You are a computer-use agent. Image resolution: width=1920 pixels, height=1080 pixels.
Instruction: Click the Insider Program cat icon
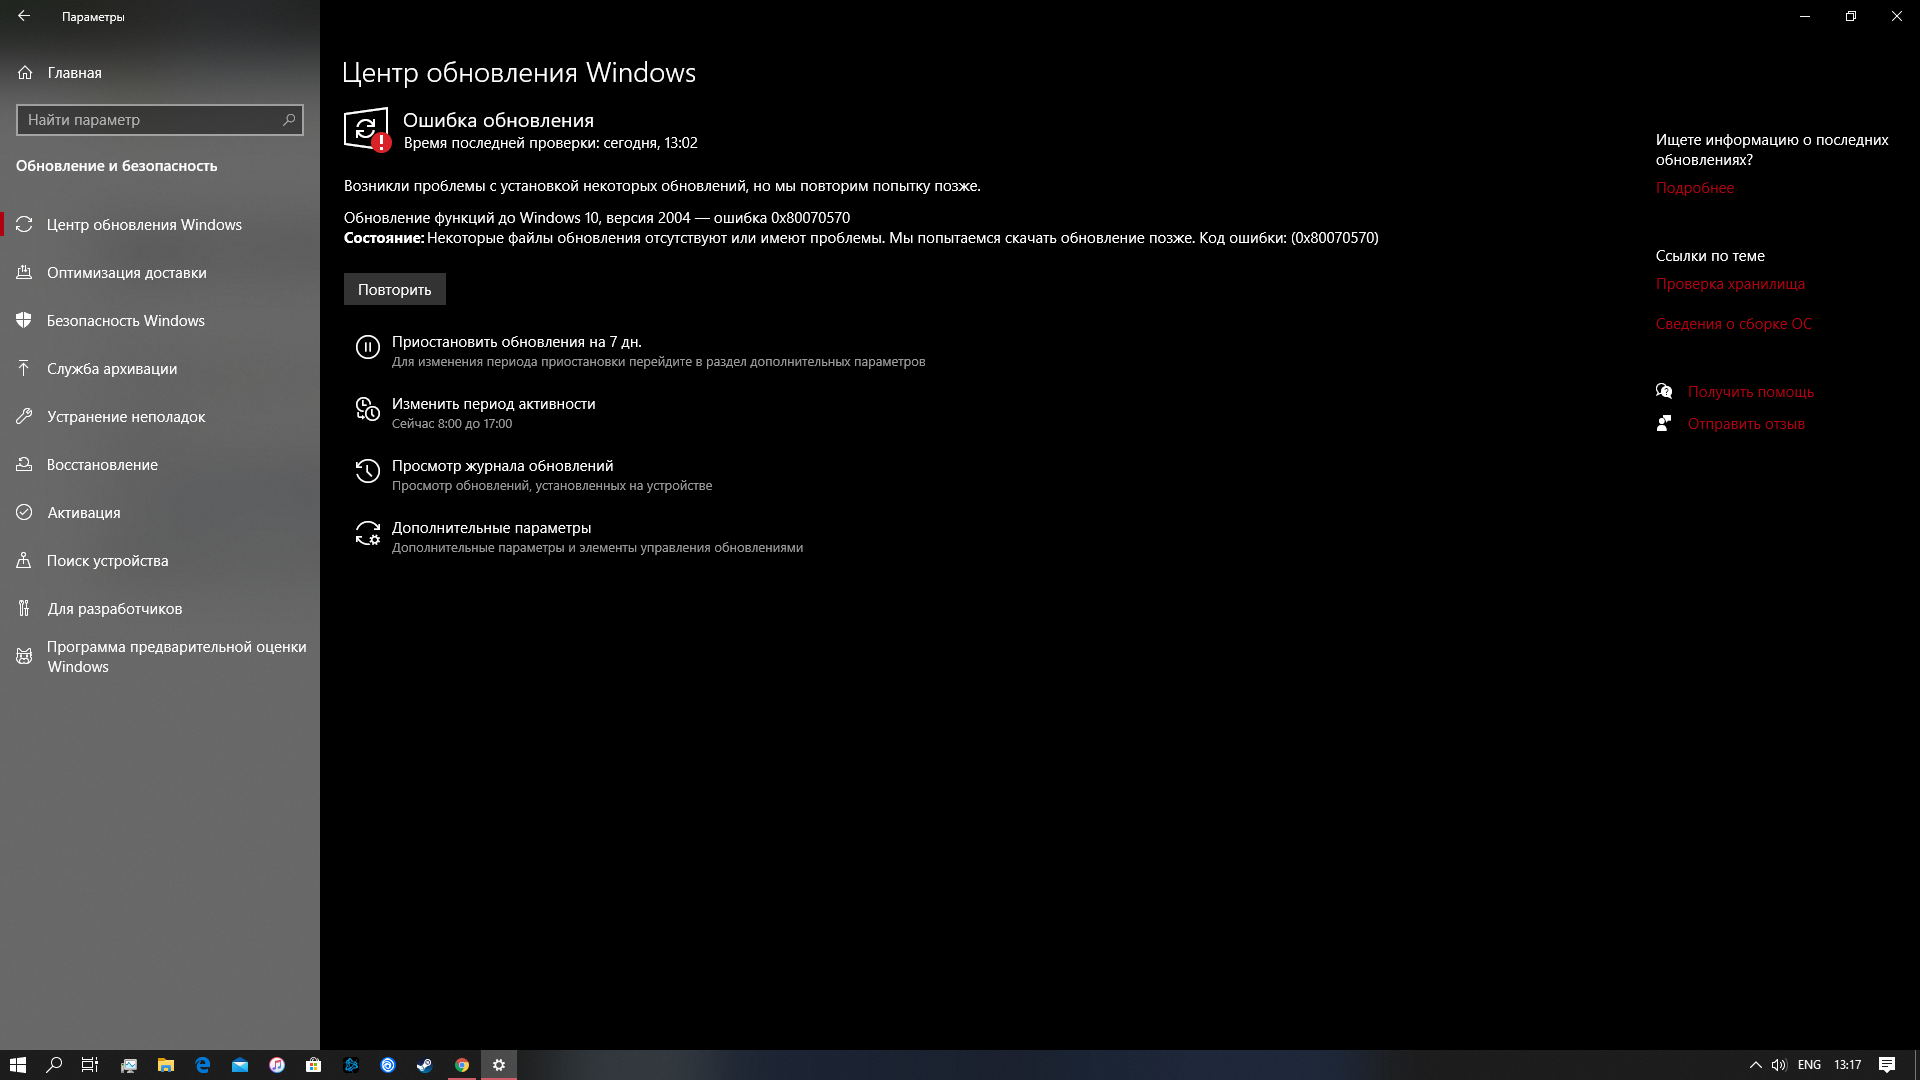pos(24,657)
